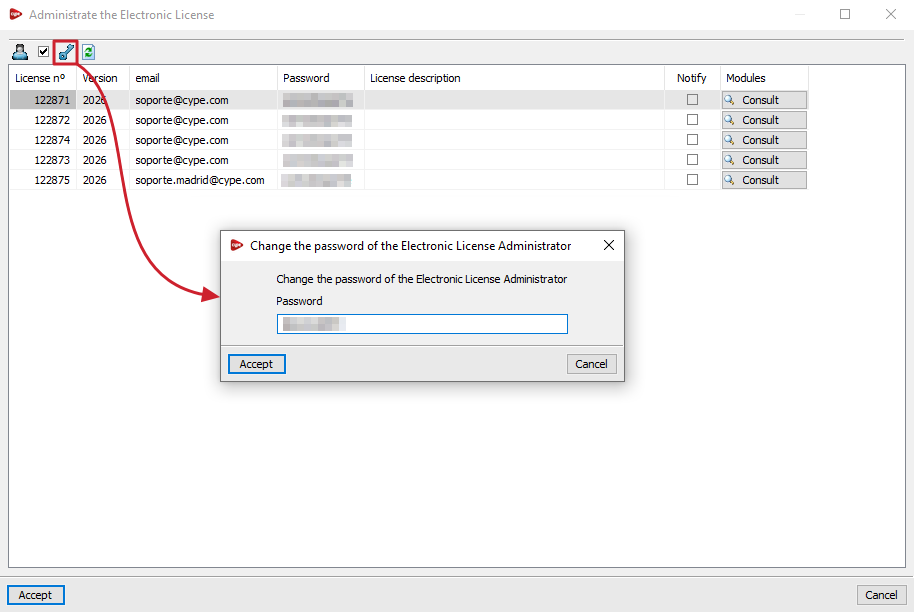Select license number 122873 cell
Viewport: 914px width, 612px height.
tap(43, 160)
